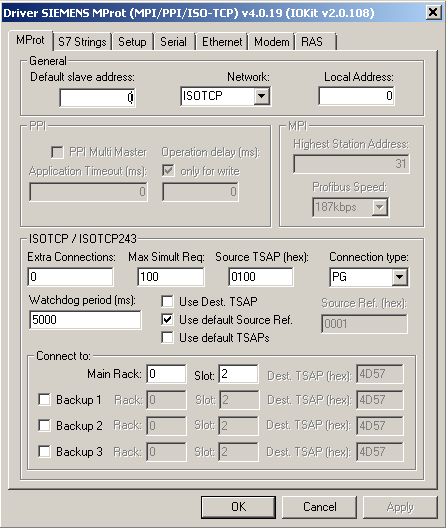Switch to the RAS tab
This screenshot has width=446, height=528.
tap(316, 42)
